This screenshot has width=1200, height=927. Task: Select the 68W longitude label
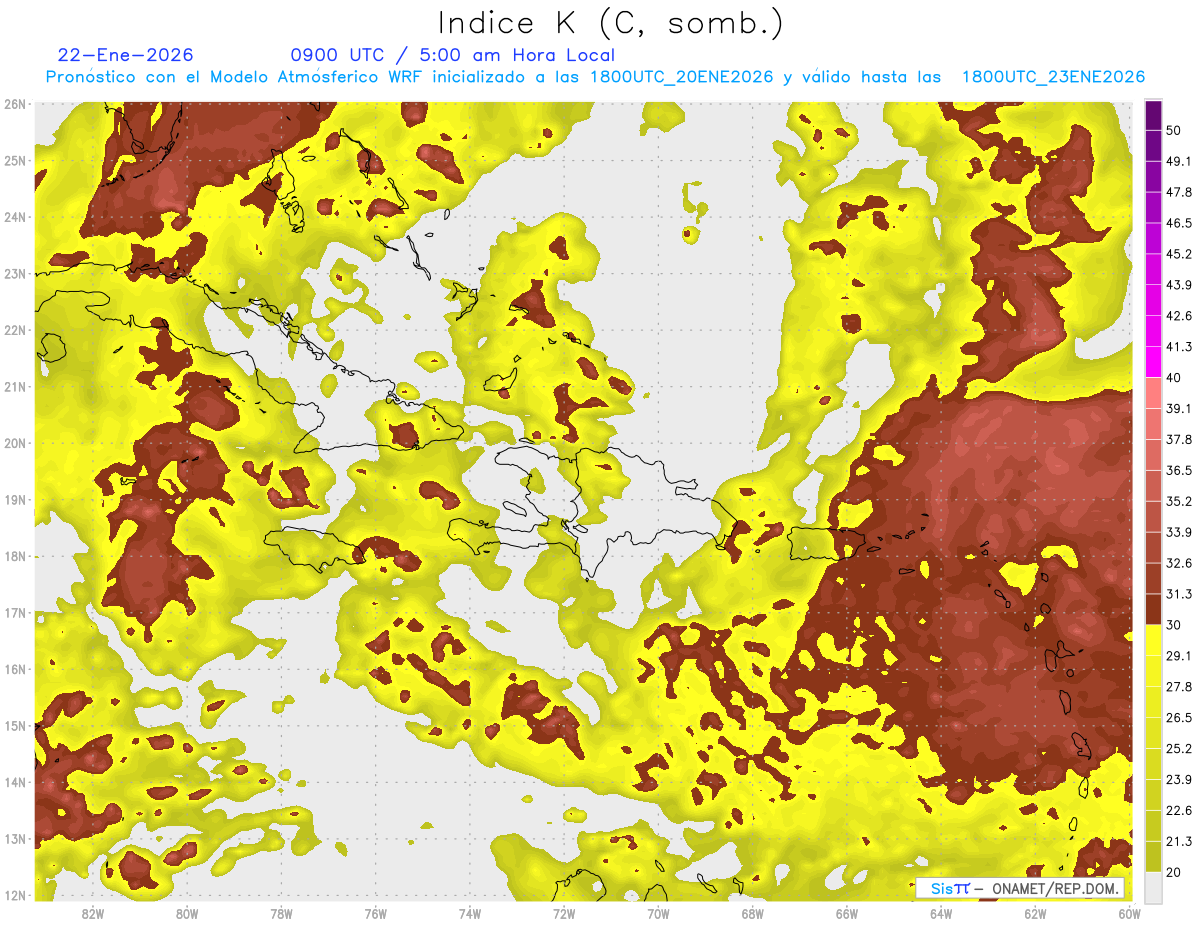tap(753, 913)
